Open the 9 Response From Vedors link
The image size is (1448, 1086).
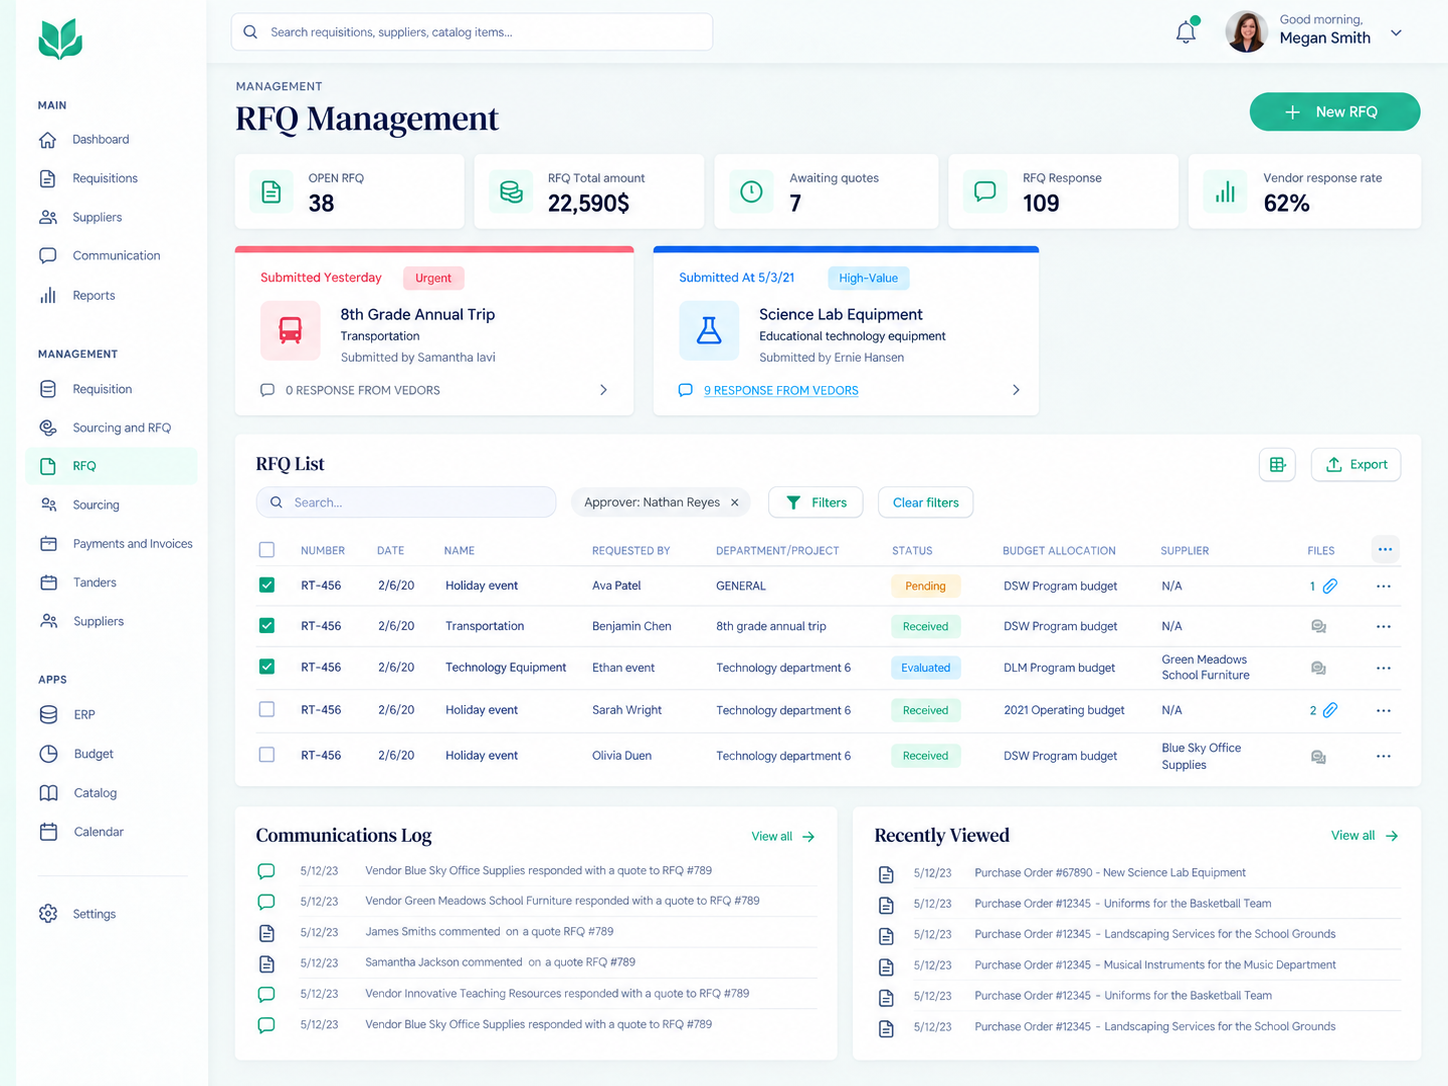781,390
